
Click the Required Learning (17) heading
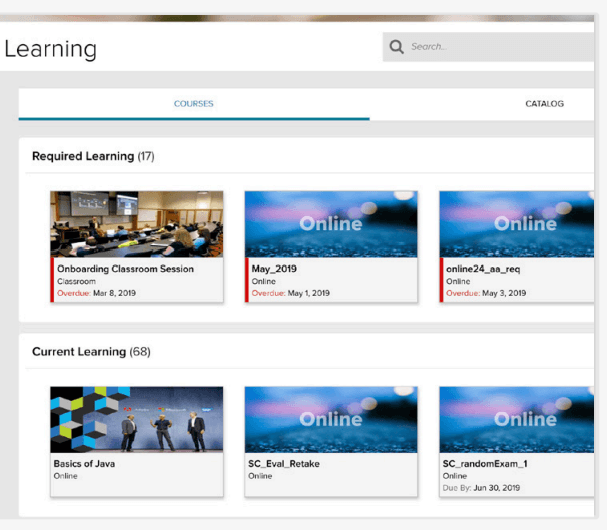pyautogui.click(x=93, y=156)
